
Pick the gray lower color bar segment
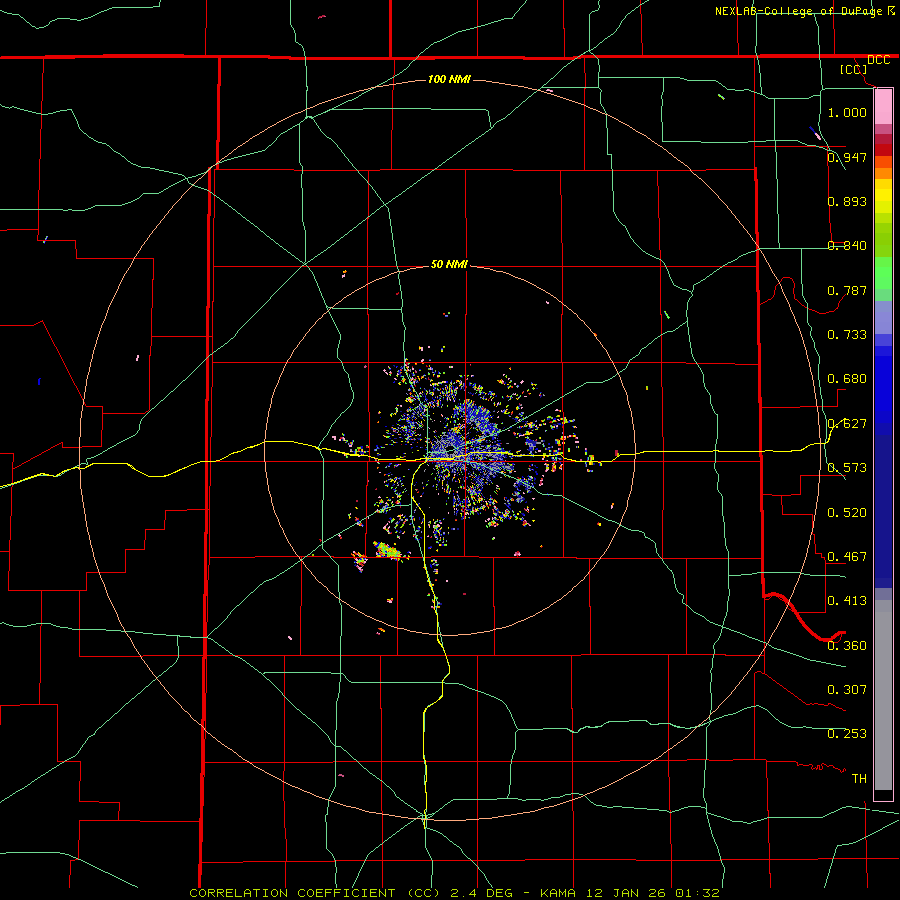pos(883,695)
